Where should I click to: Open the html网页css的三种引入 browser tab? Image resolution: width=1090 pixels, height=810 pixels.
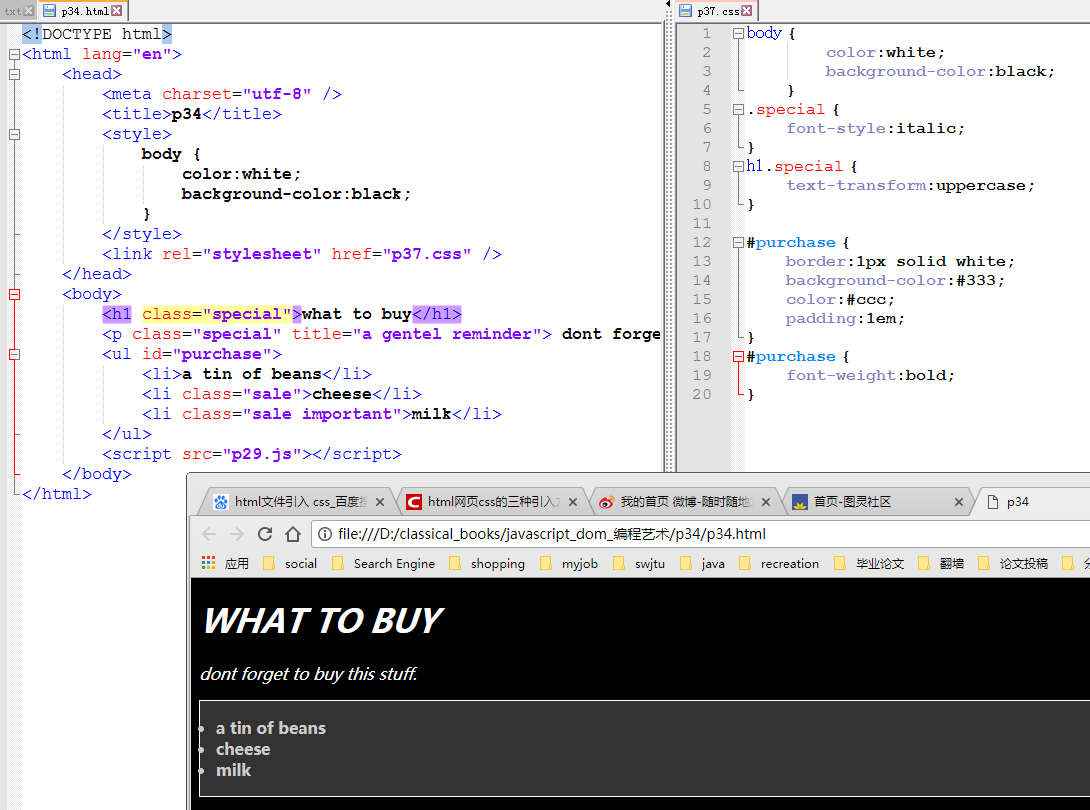(492, 502)
